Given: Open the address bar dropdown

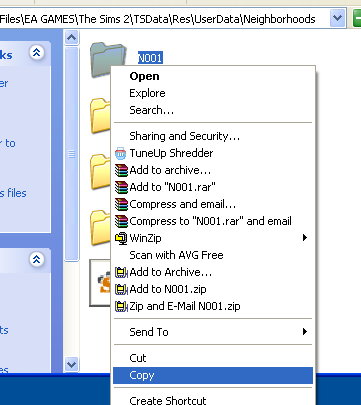Looking at the screenshot, I should pos(337,18).
